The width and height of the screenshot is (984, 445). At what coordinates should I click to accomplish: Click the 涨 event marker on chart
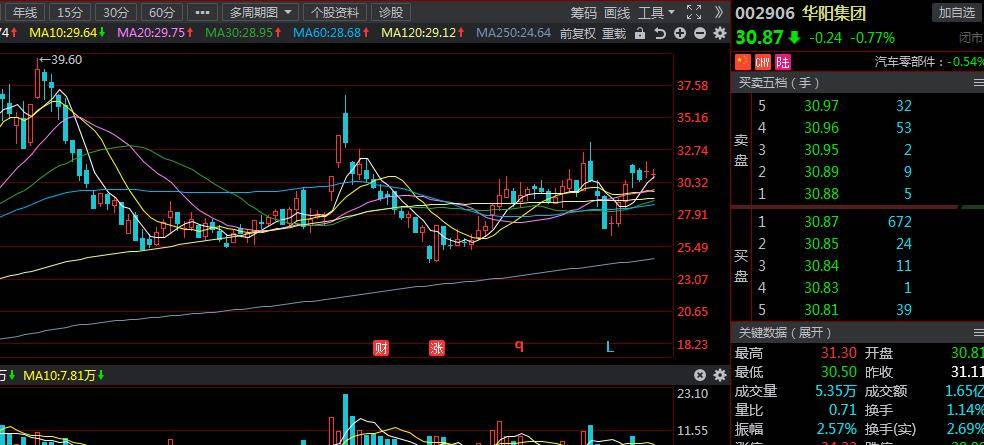437,348
